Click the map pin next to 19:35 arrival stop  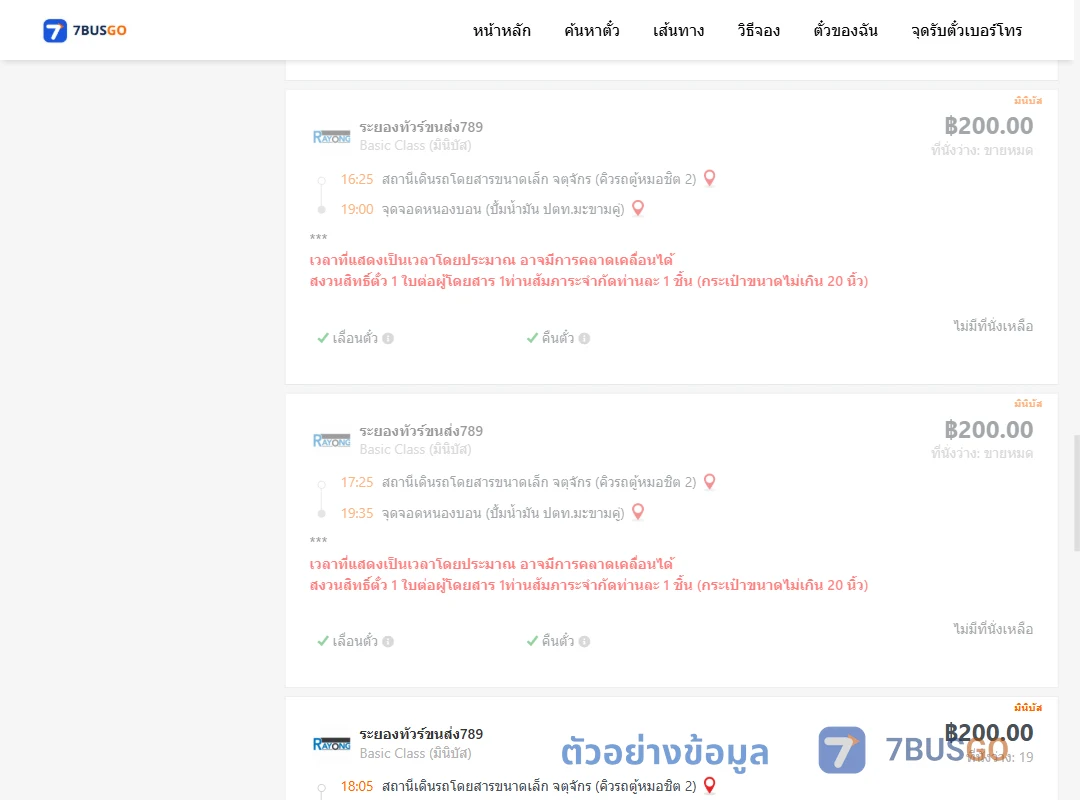point(638,512)
